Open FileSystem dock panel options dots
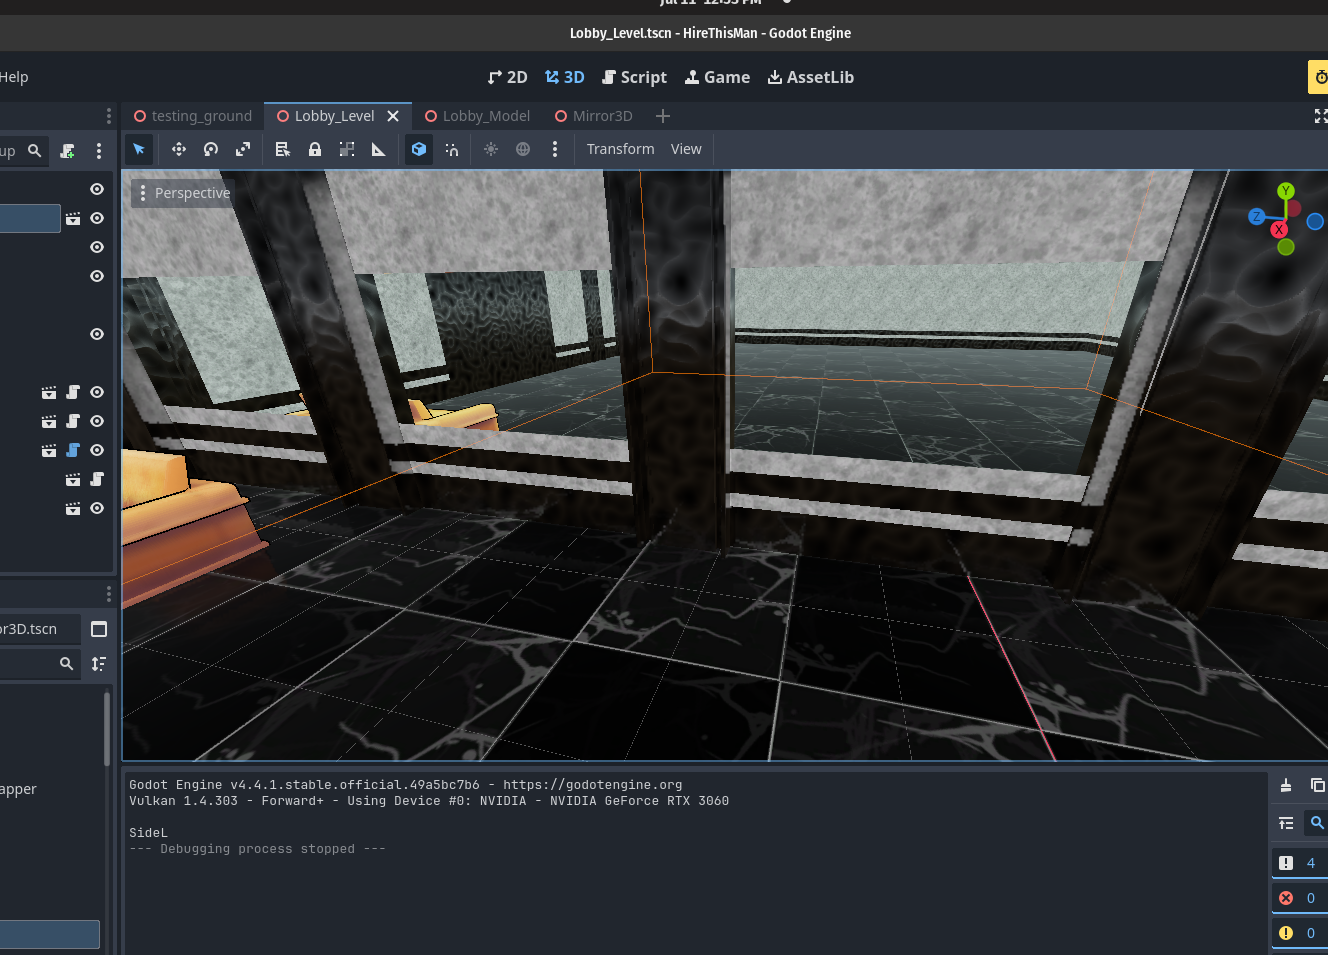Screen dimensions: 1328x955 [109, 594]
